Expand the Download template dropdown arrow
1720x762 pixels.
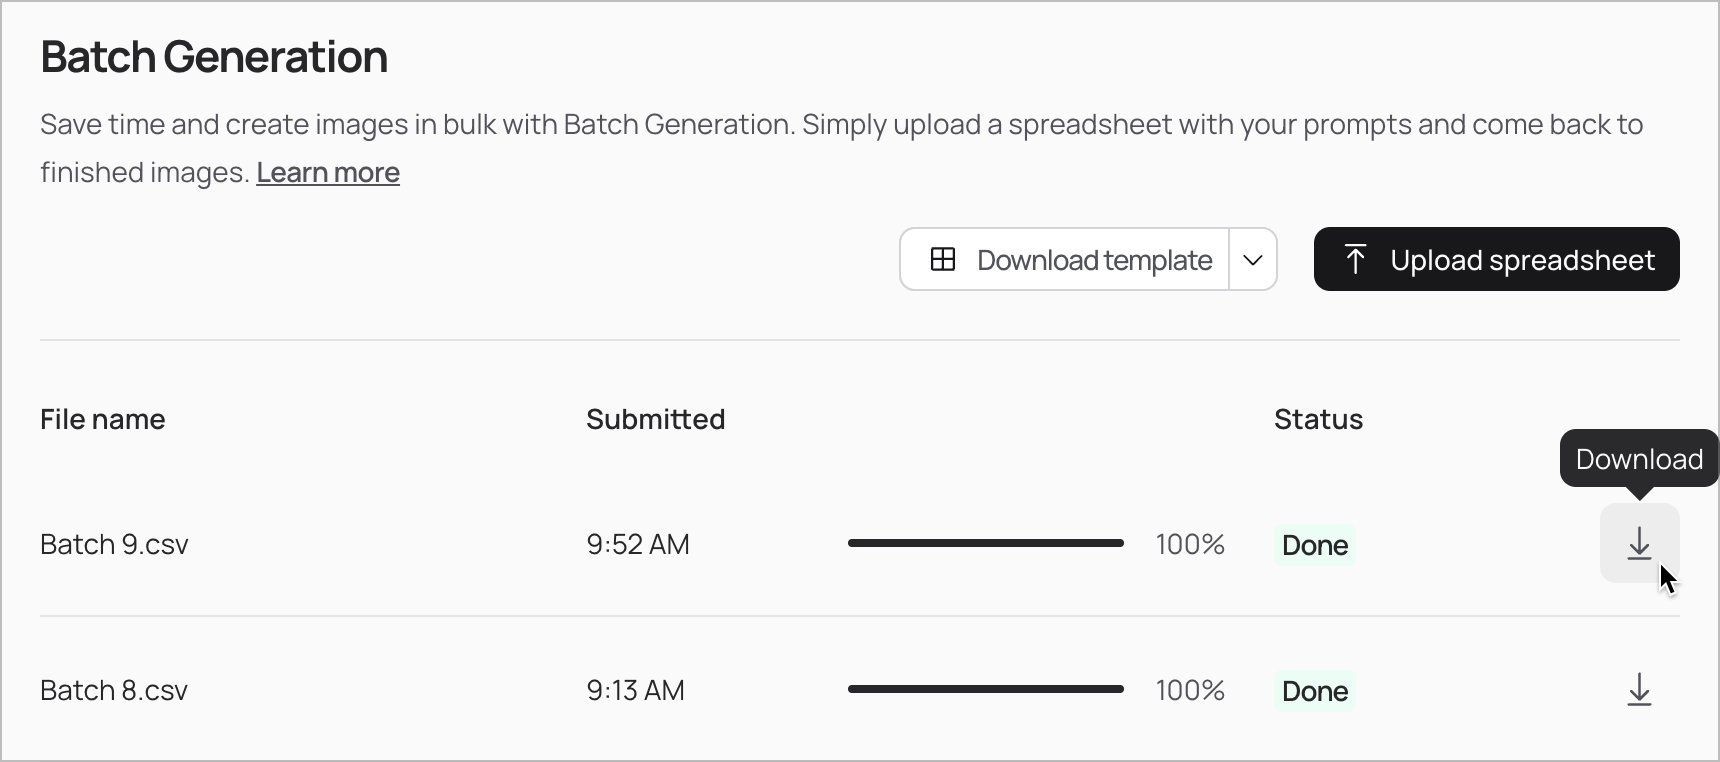[1253, 260]
